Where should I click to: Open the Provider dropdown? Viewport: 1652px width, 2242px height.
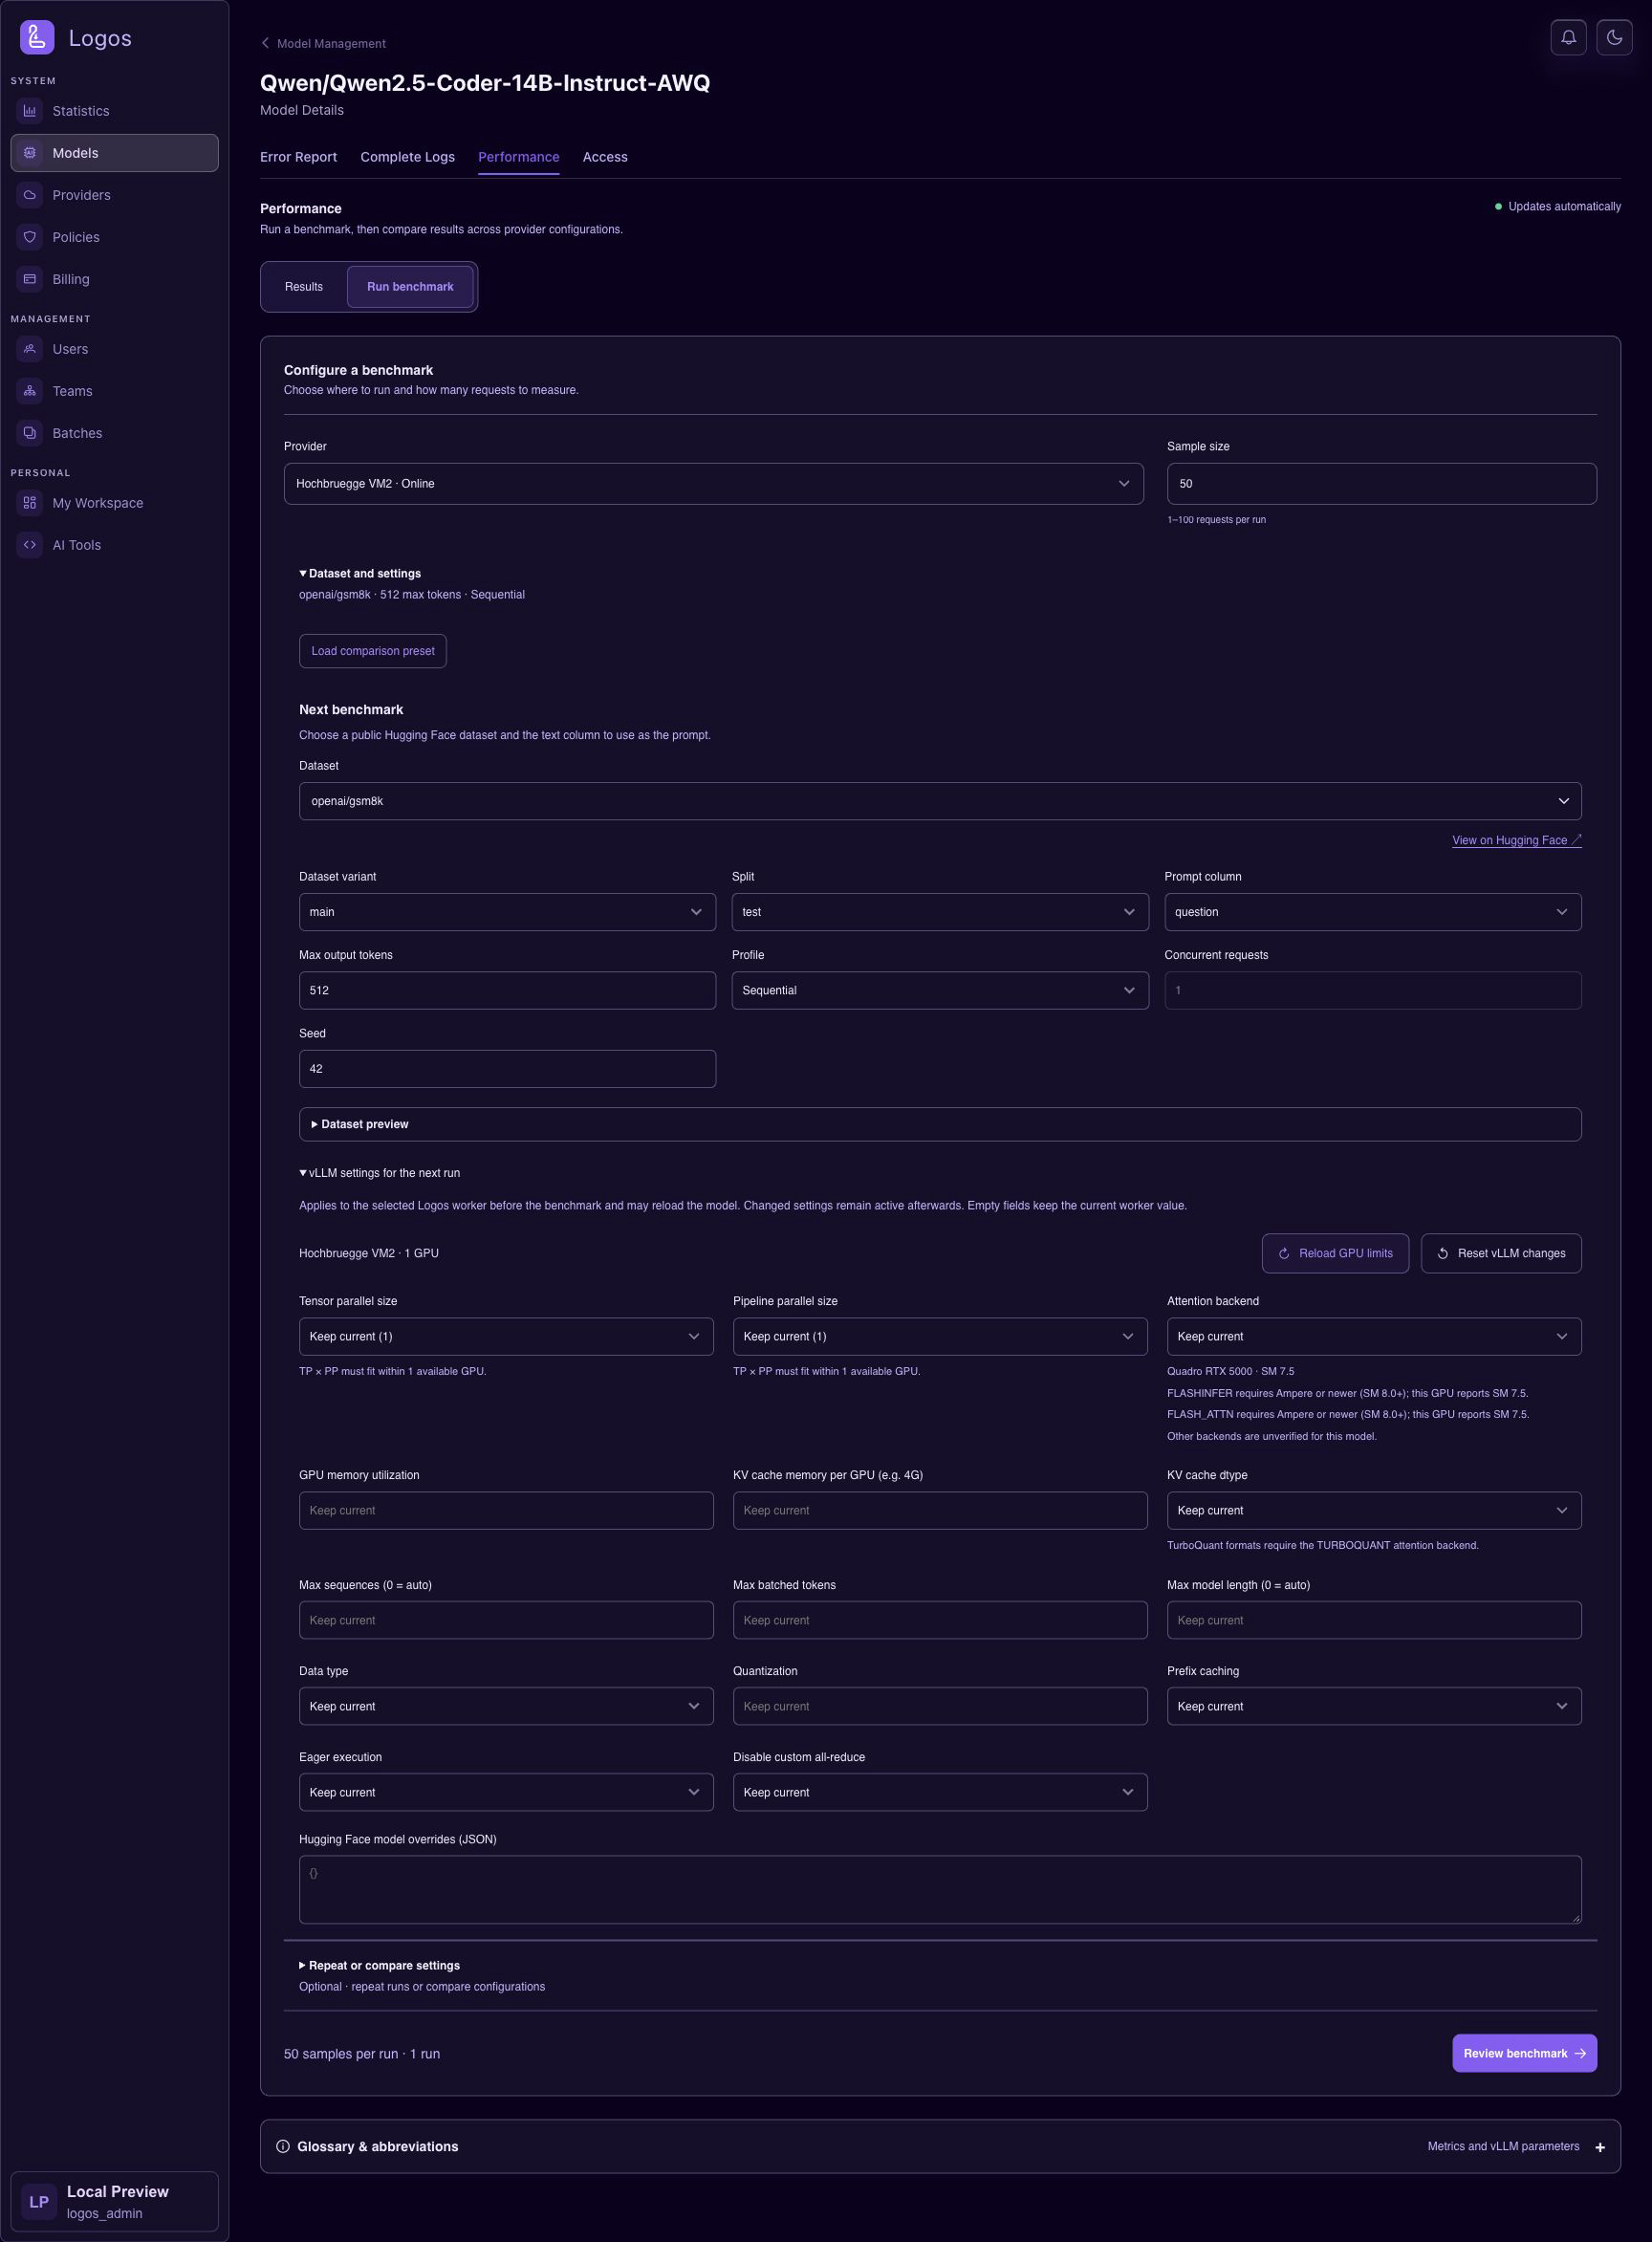point(713,483)
